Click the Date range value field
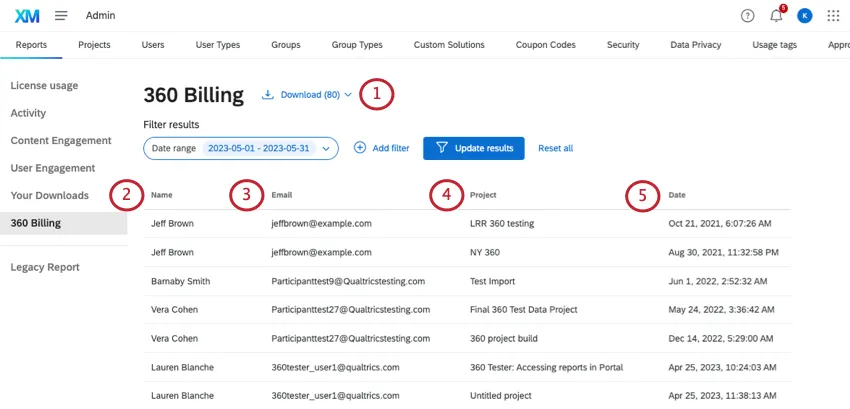This screenshot has height=409, width=850. click(259, 148)
